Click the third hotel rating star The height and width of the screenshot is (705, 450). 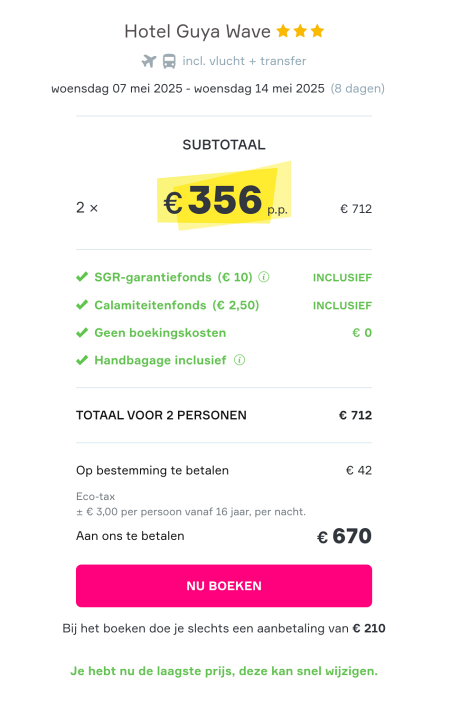tap(317, 31)
